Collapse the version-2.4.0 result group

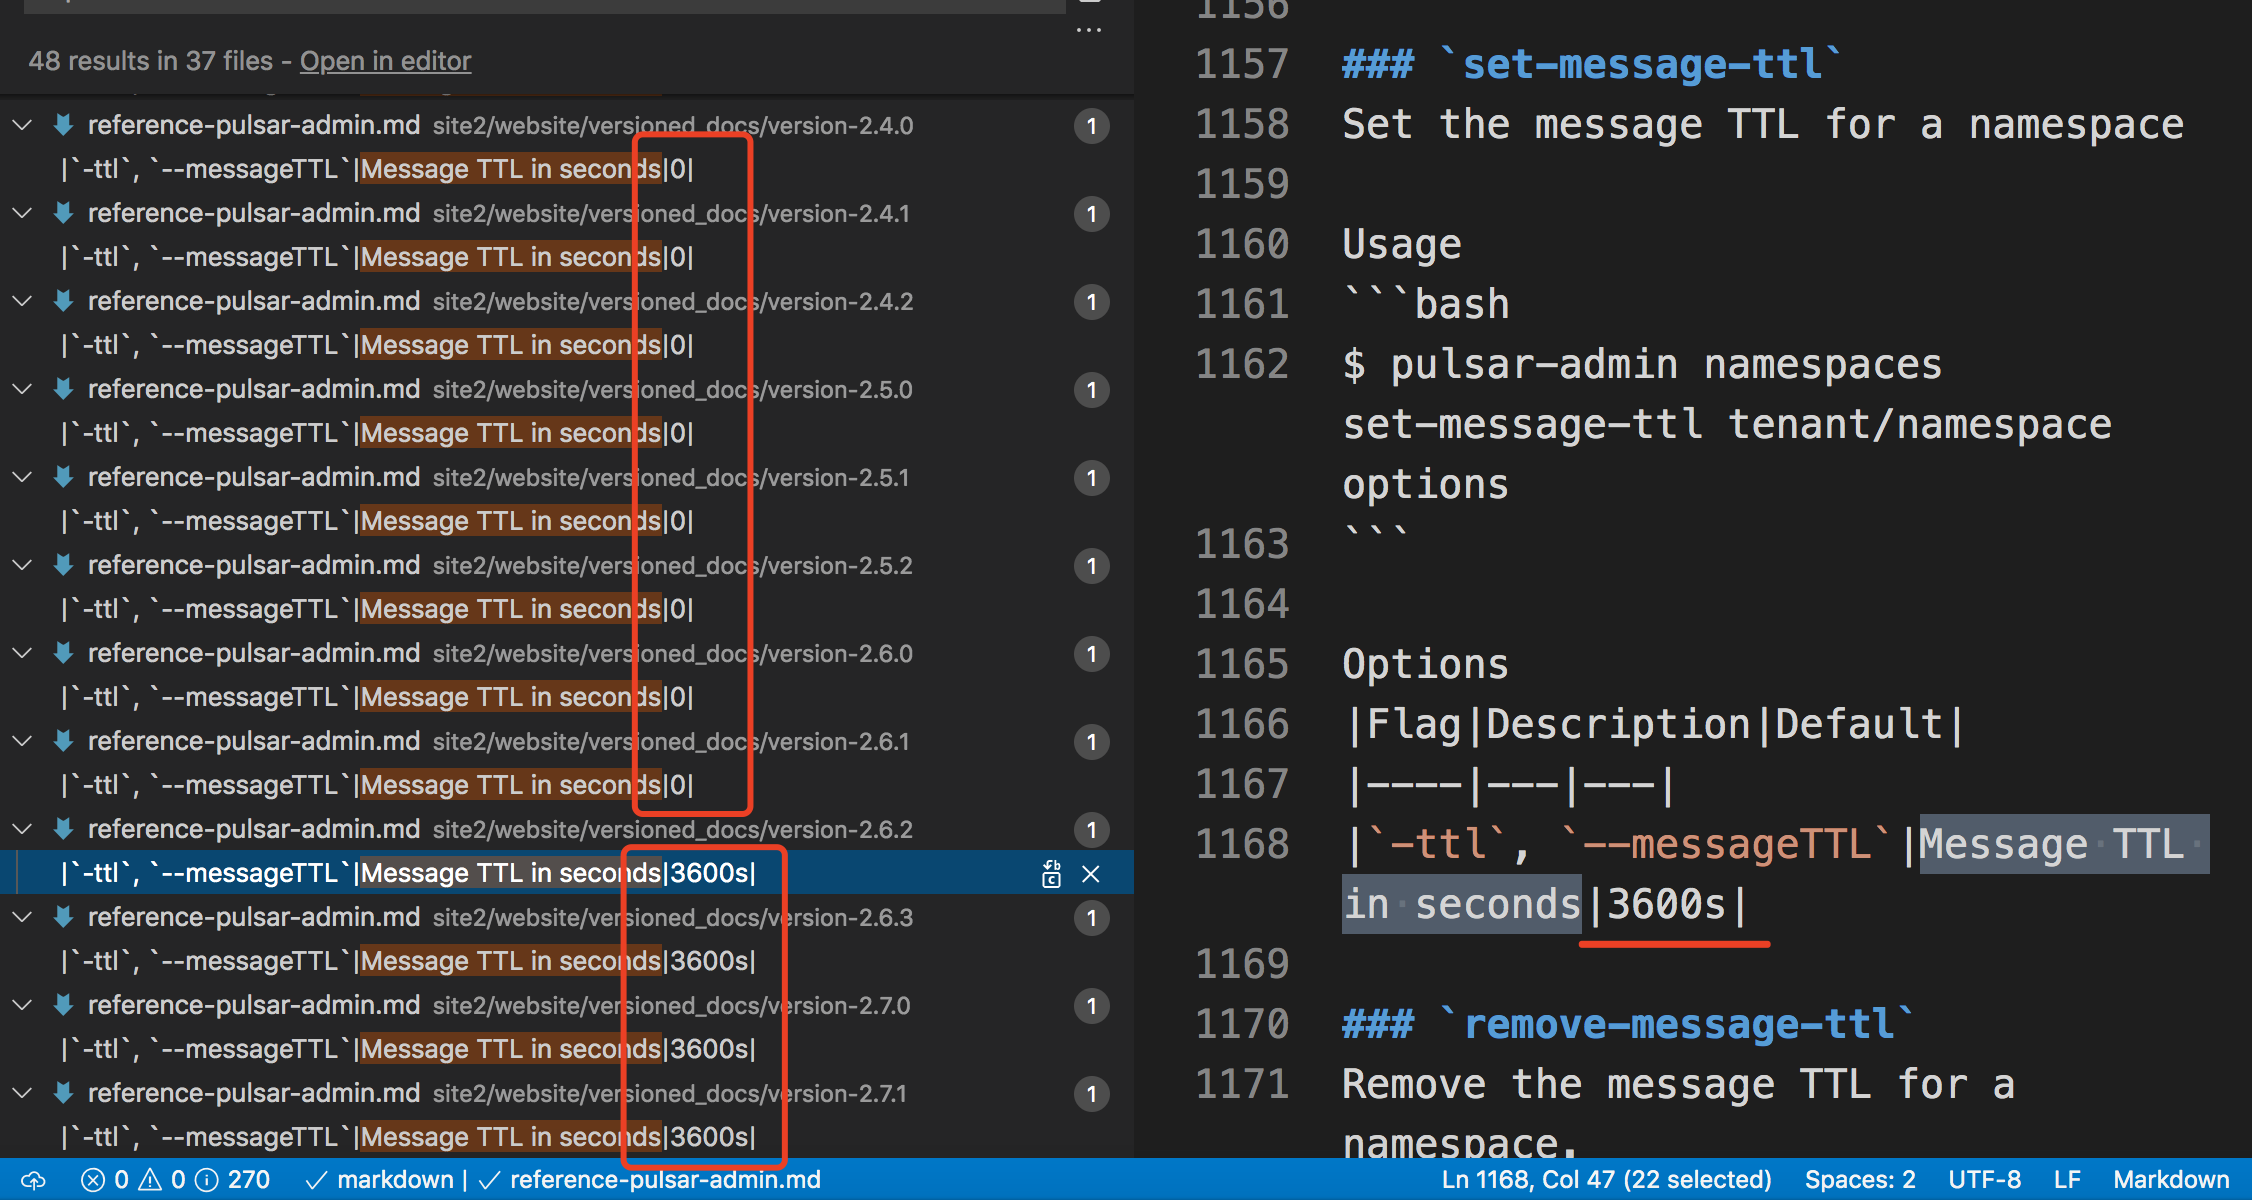tap(22, 126)
